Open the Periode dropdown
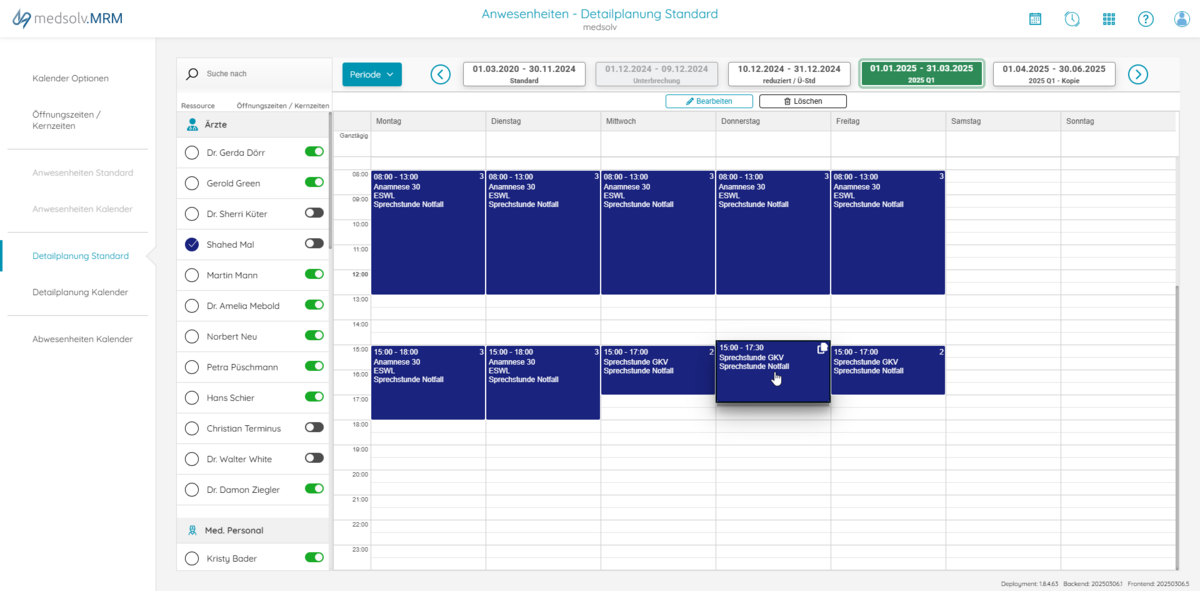The height and width of the screenshot is (591, 1200). click(x=372, y=74)
